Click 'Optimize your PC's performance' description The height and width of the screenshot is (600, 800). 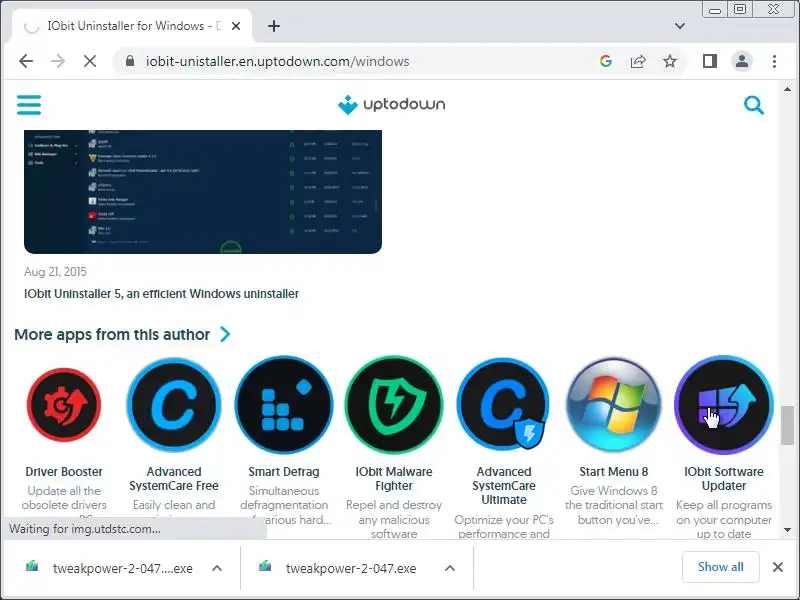pos(504,526)
